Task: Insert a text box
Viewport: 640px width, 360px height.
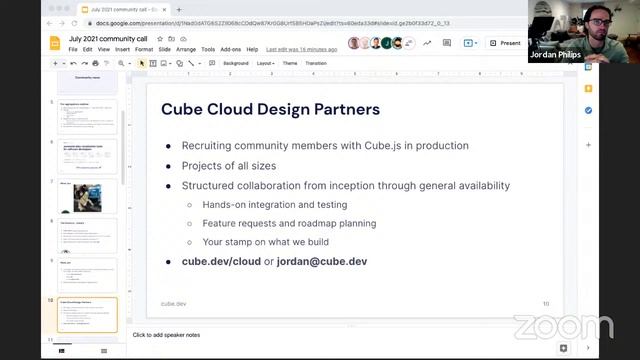Action: 153,63
